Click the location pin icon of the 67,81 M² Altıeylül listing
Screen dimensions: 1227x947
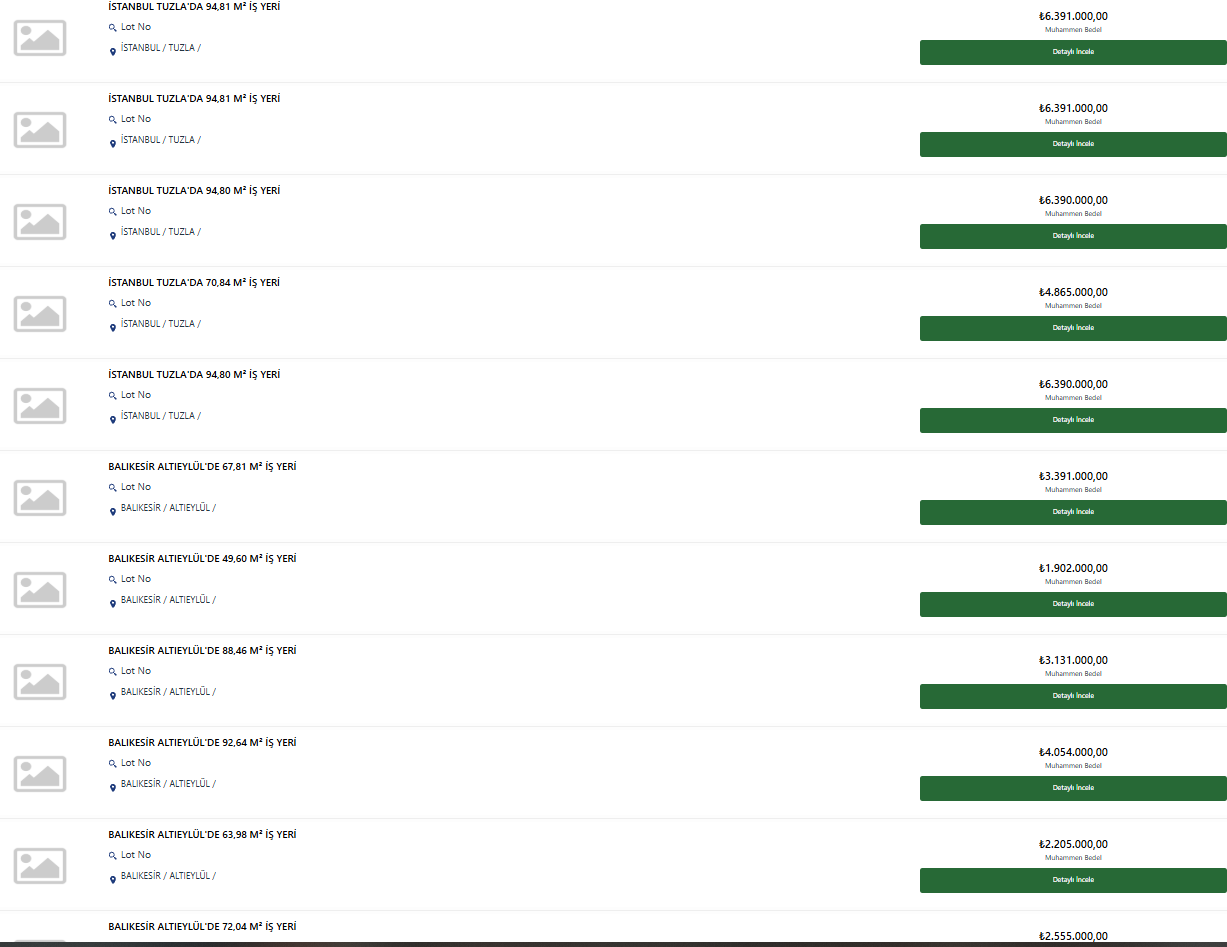point(113,512)
